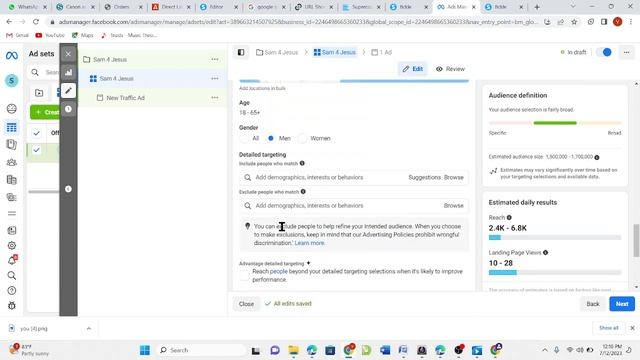Click the Landing Page Views info icon

coord(545,253)
